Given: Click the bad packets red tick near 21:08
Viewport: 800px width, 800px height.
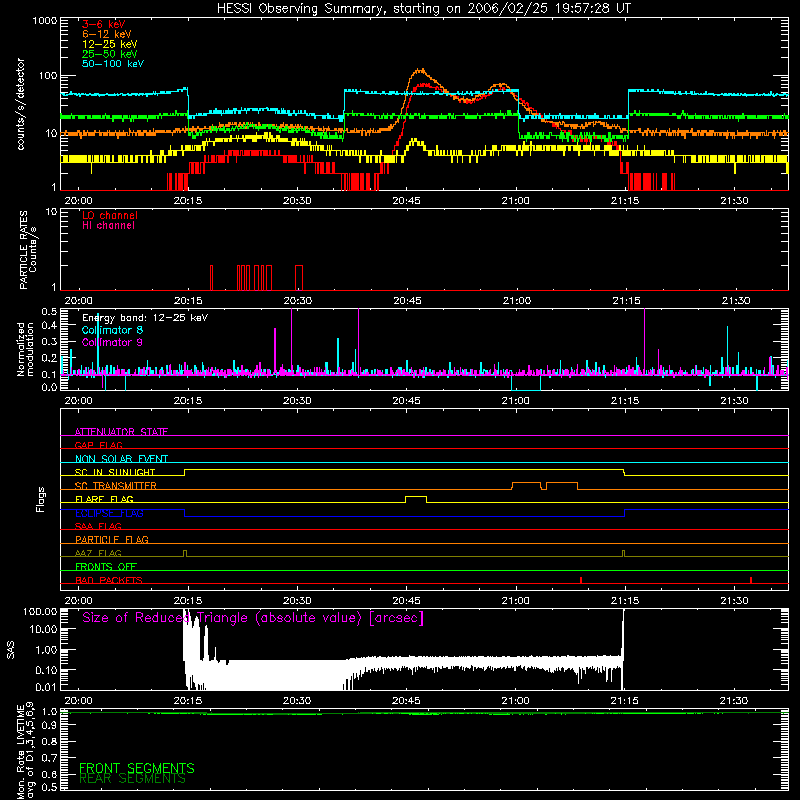Looking at the screenshot, I should 581,580.
